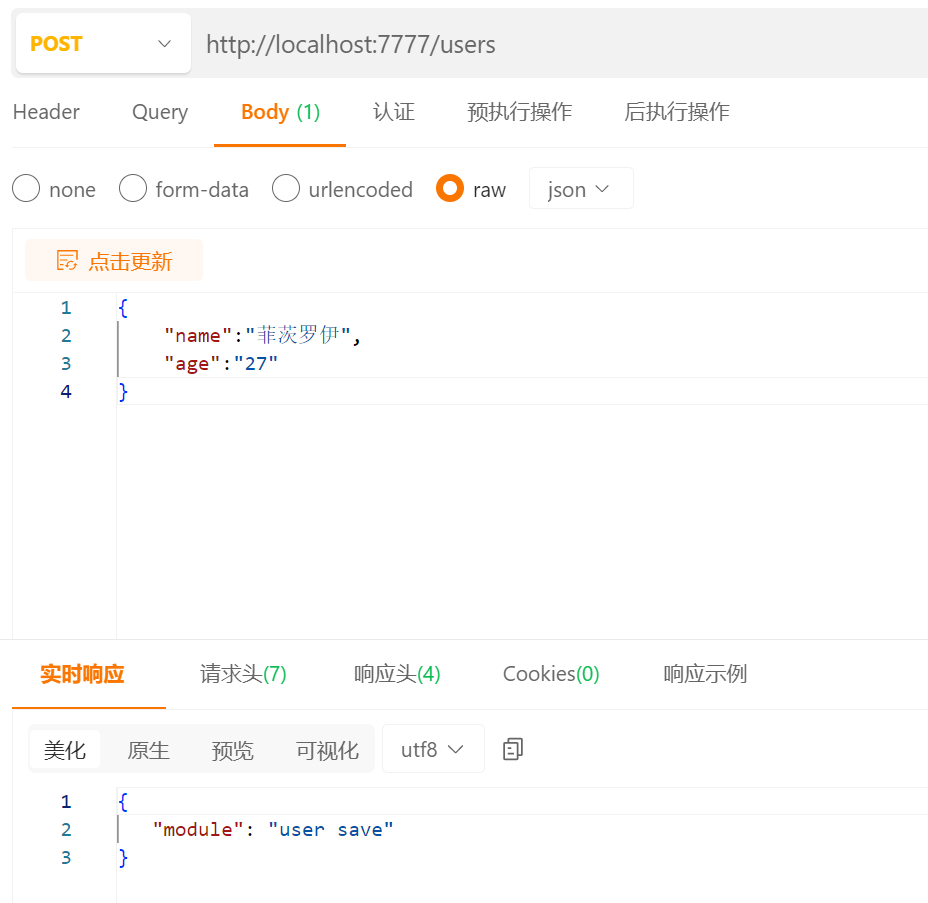Click the 可视化 visualization button
Image resolution: width=928 pixels, height=903 pixels.
(327, 748)
